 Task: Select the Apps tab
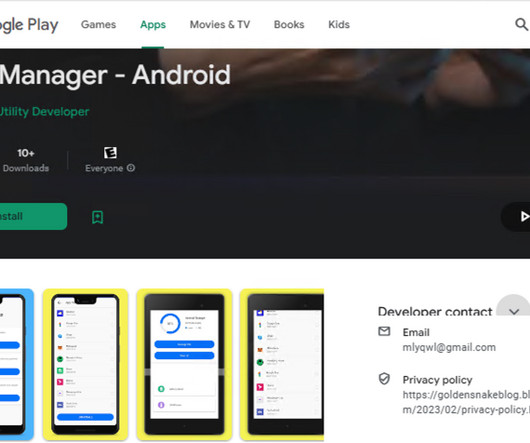click(x=153, y=25)
